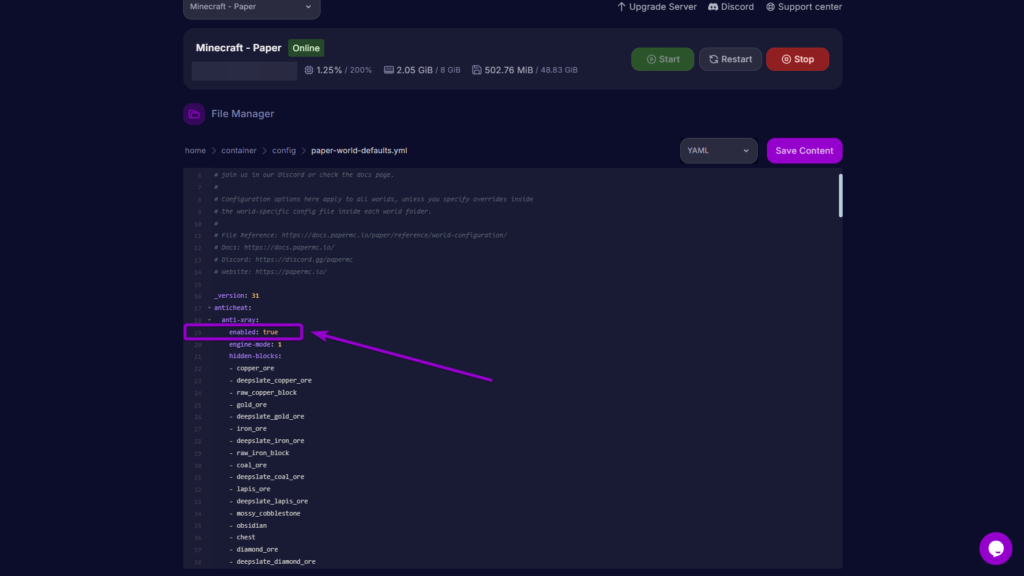The image size is (1024, 576).
Task: Collapse the anti-xray section fold arrow
Action: 209,320
